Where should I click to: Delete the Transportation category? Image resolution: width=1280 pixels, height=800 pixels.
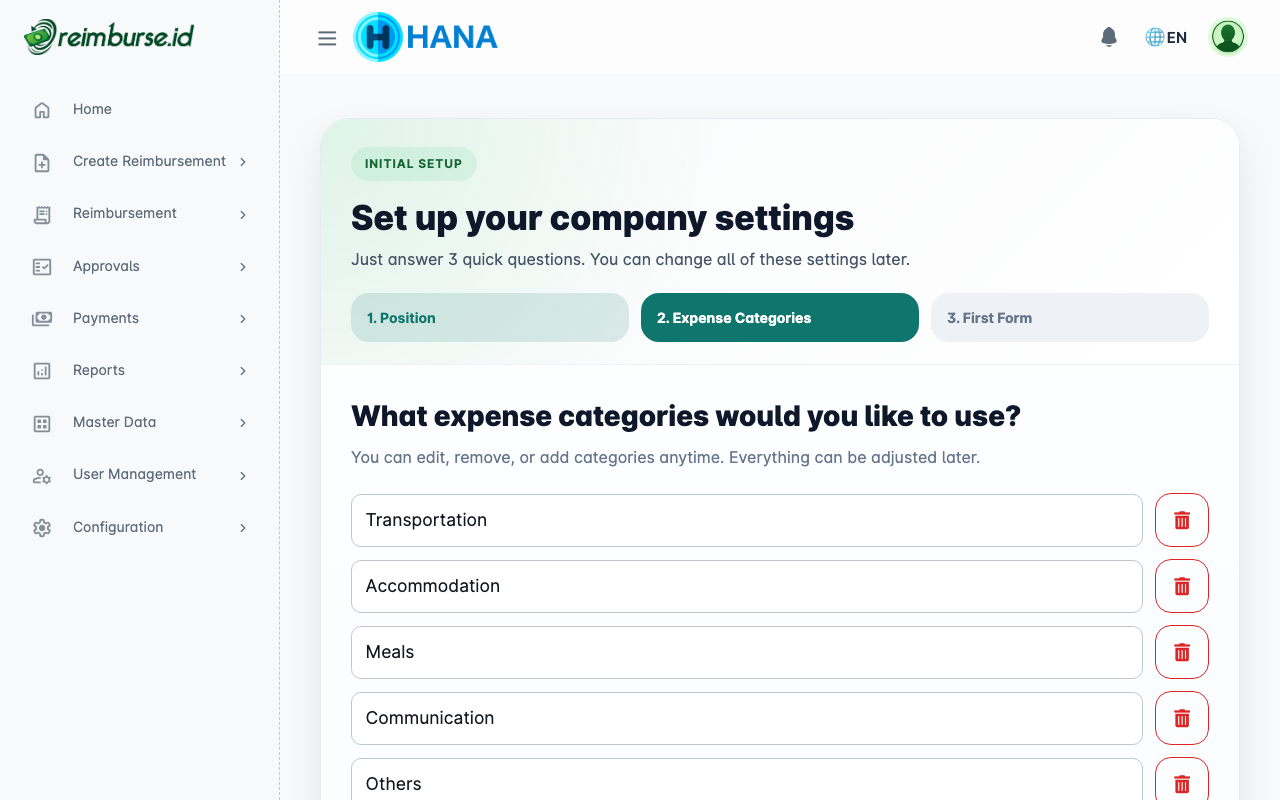click(1181, 520)
